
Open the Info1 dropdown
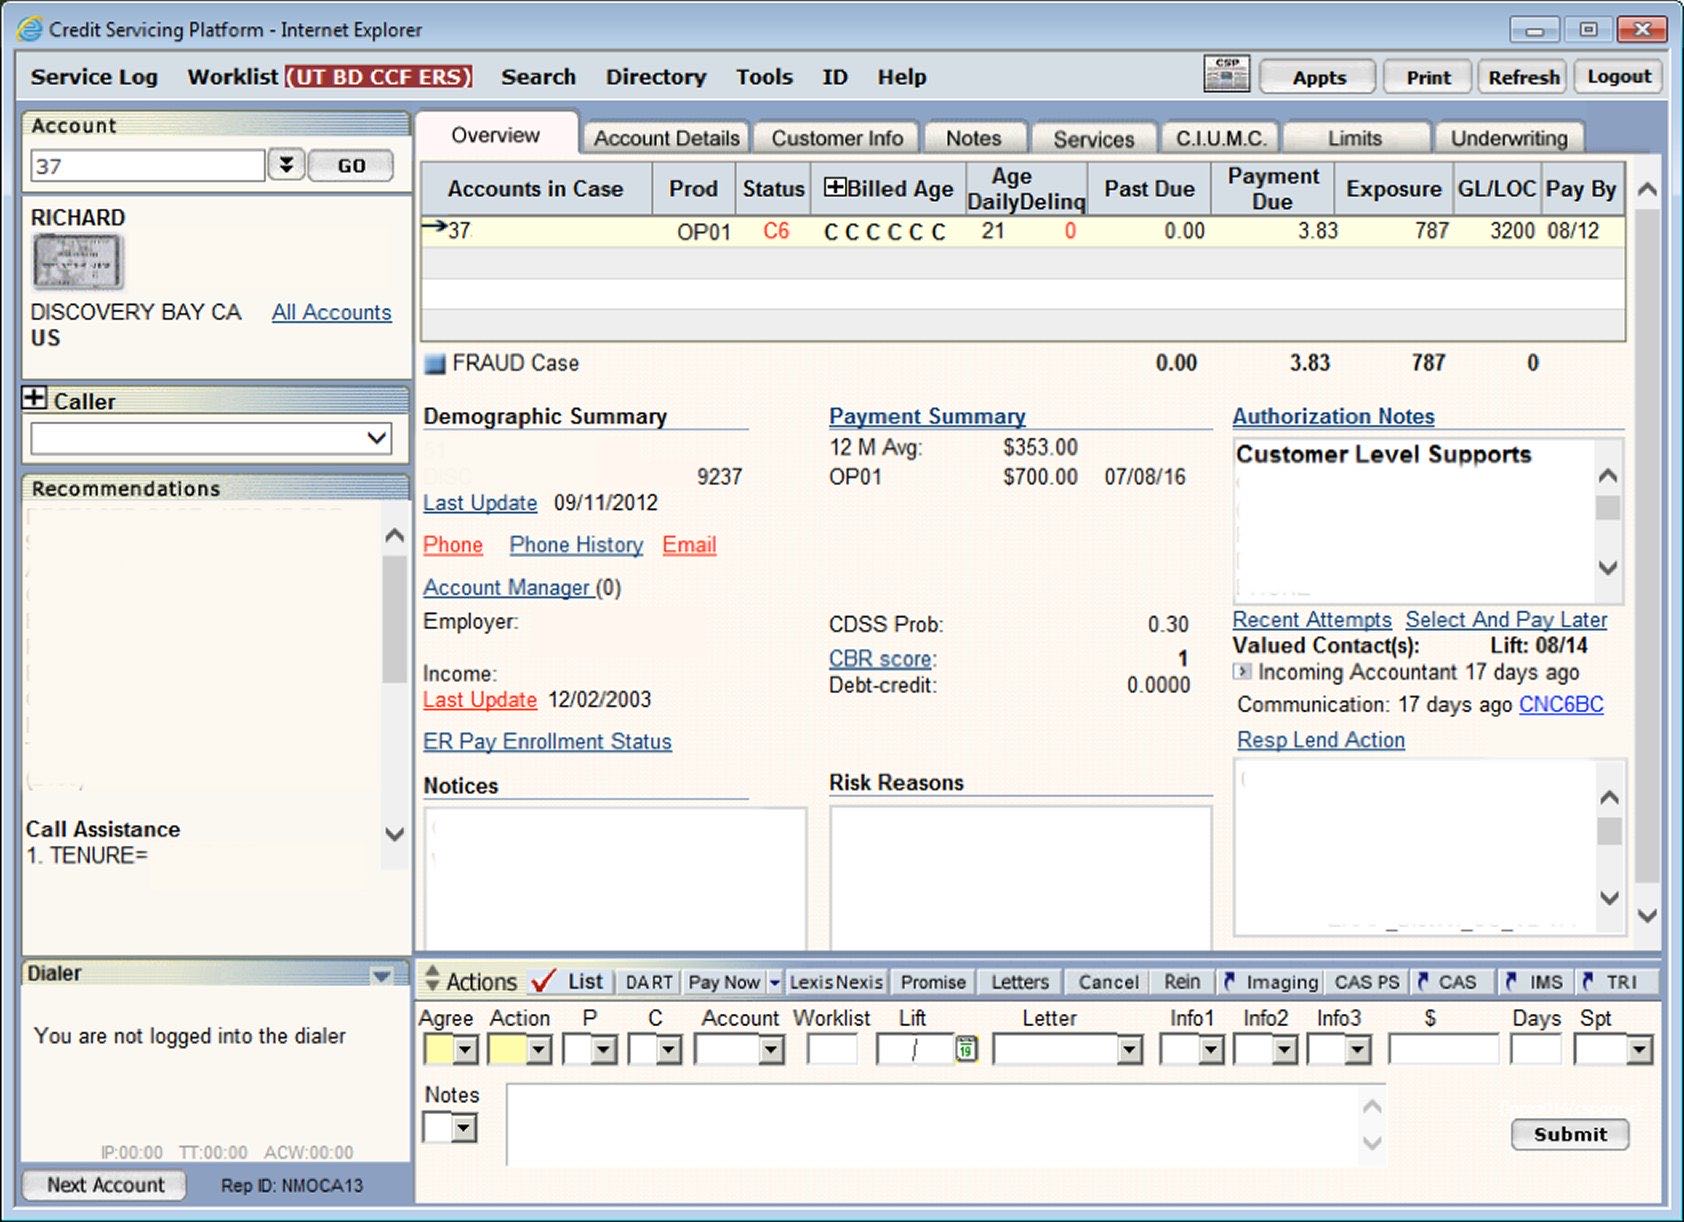(1211, 1050)
